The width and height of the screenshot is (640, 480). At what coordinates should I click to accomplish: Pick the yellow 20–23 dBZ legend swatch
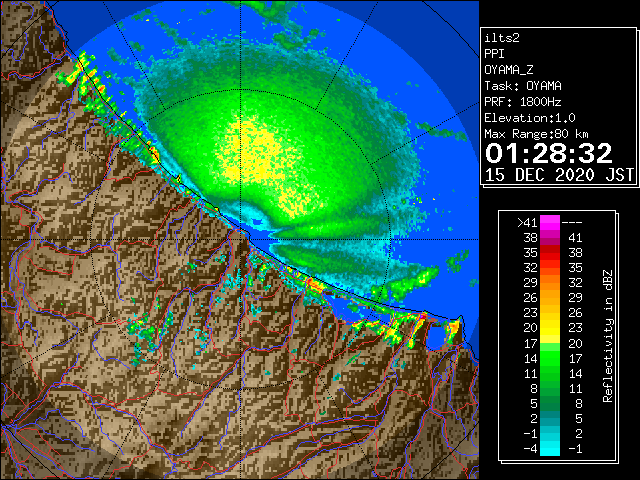click(x=550, y=328)
